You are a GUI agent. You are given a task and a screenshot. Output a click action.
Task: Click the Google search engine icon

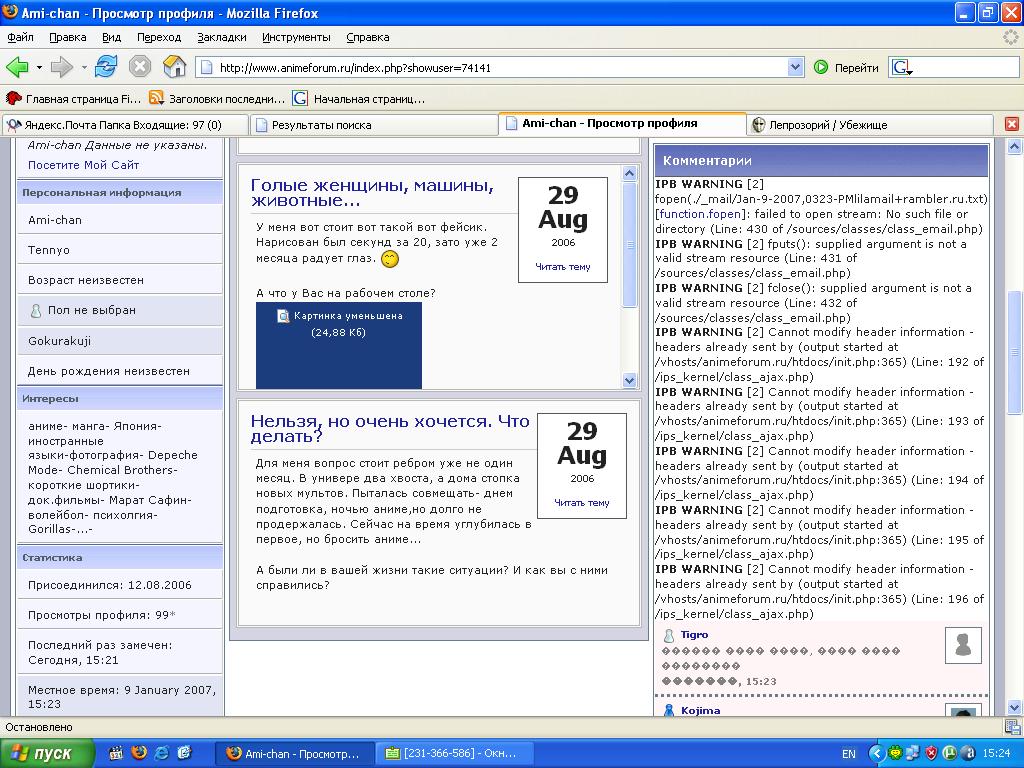[902, 67]
